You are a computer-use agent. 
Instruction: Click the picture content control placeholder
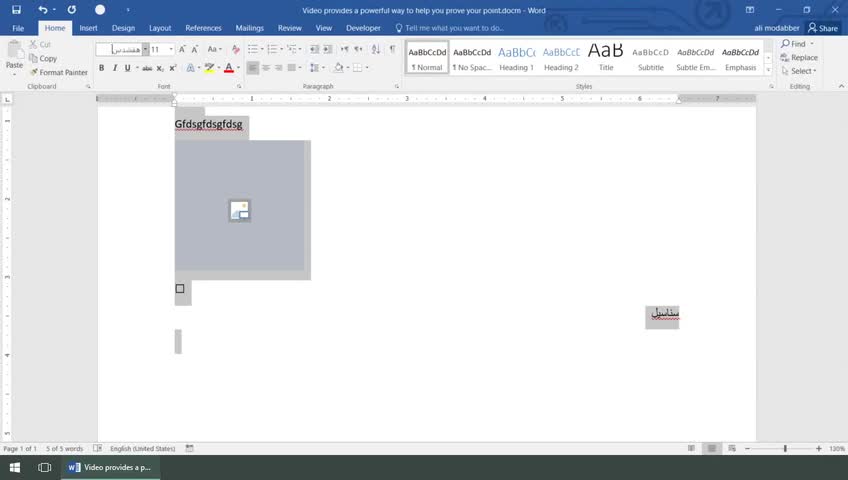click(x=240, y=210)
